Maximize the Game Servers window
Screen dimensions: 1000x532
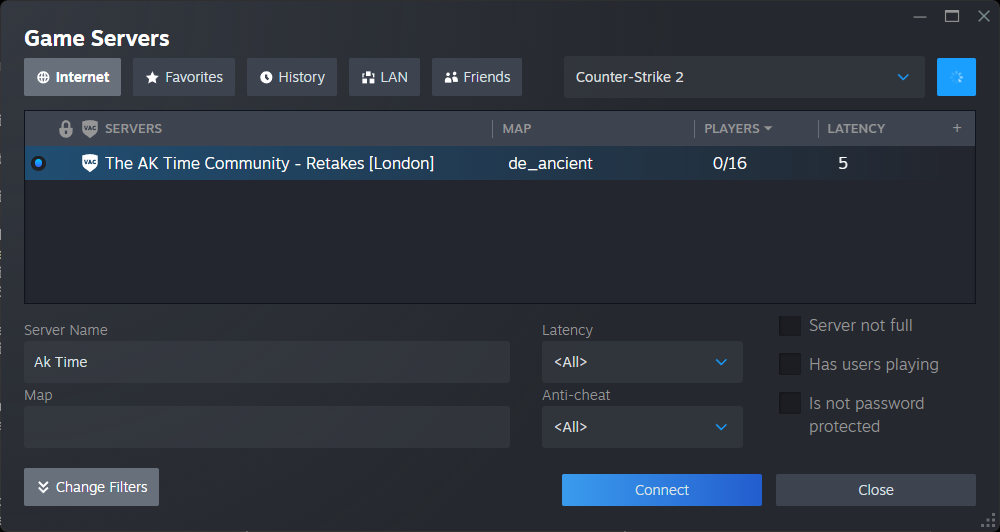click(x=952, y=16)
